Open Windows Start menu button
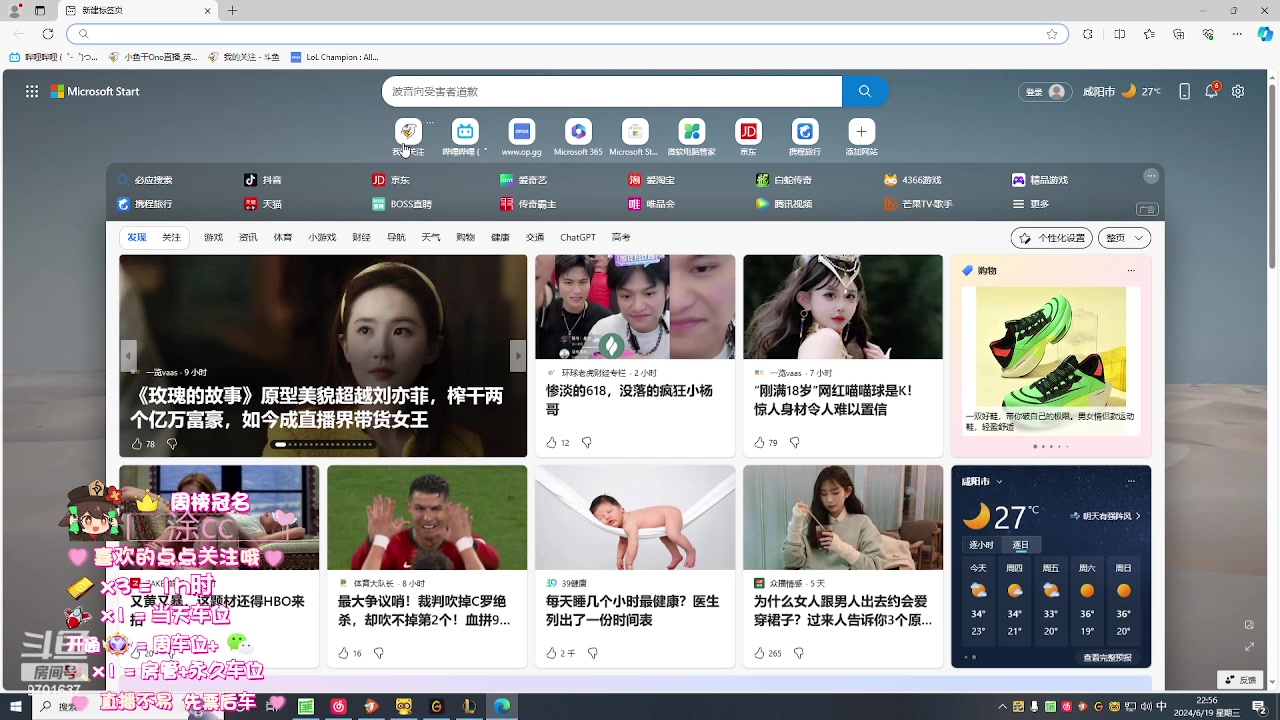This screenshot has width=1280, height=720. click(15, 707)
